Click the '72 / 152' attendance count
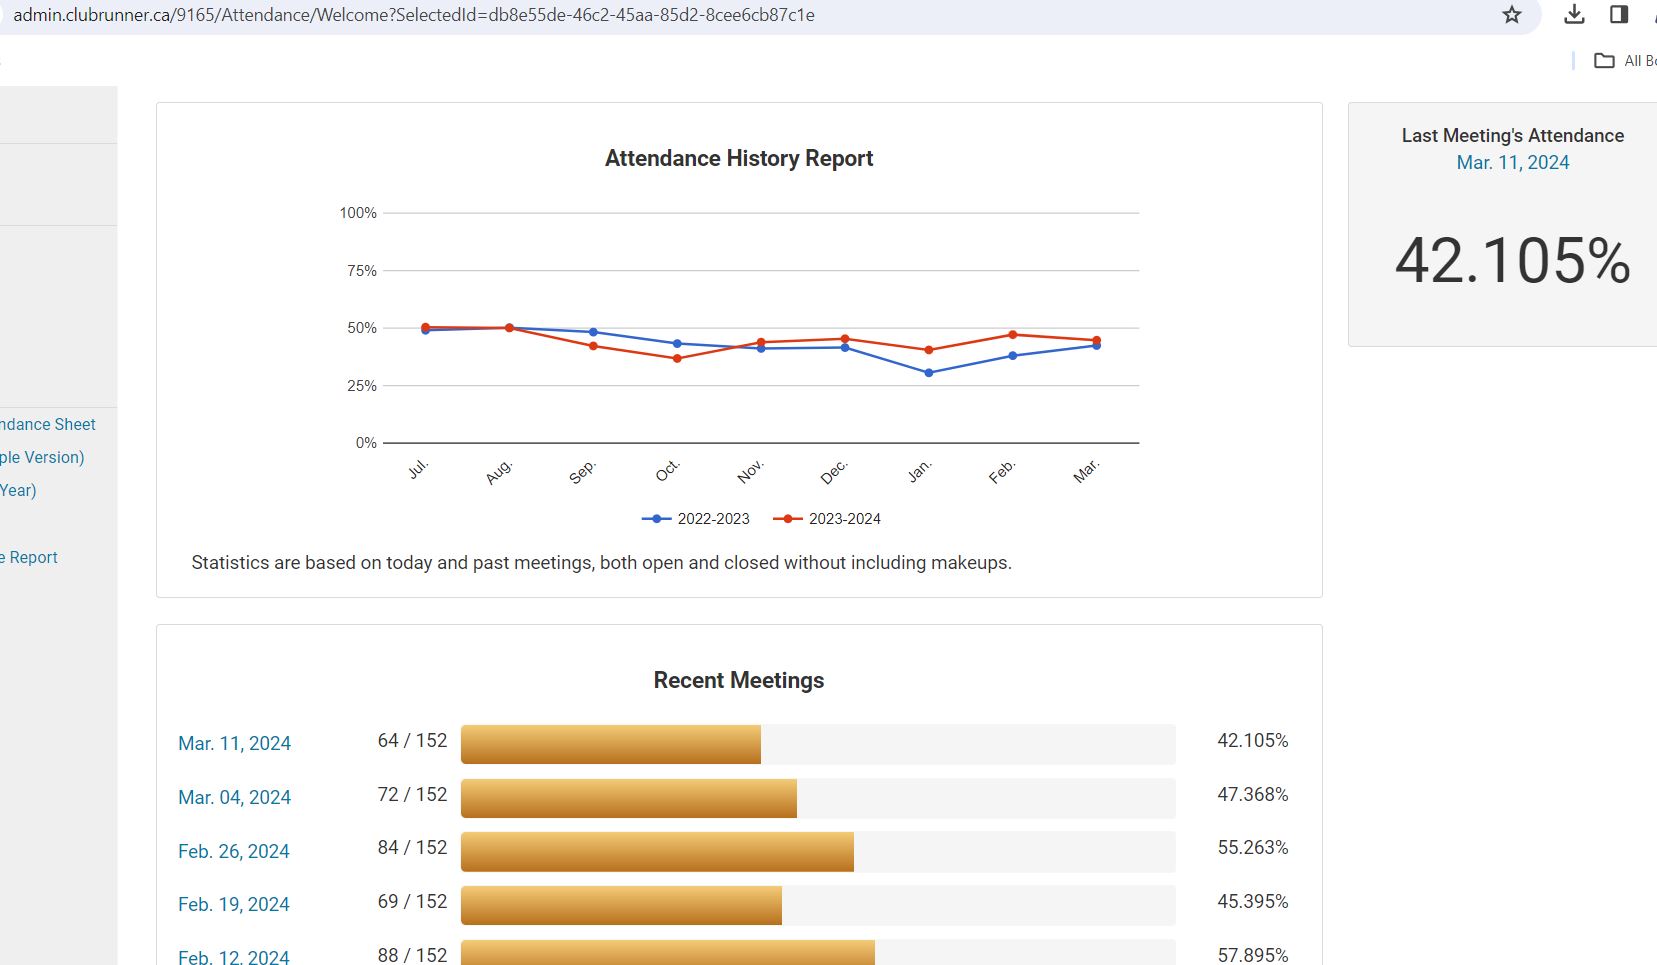 (x=412, y=795)
